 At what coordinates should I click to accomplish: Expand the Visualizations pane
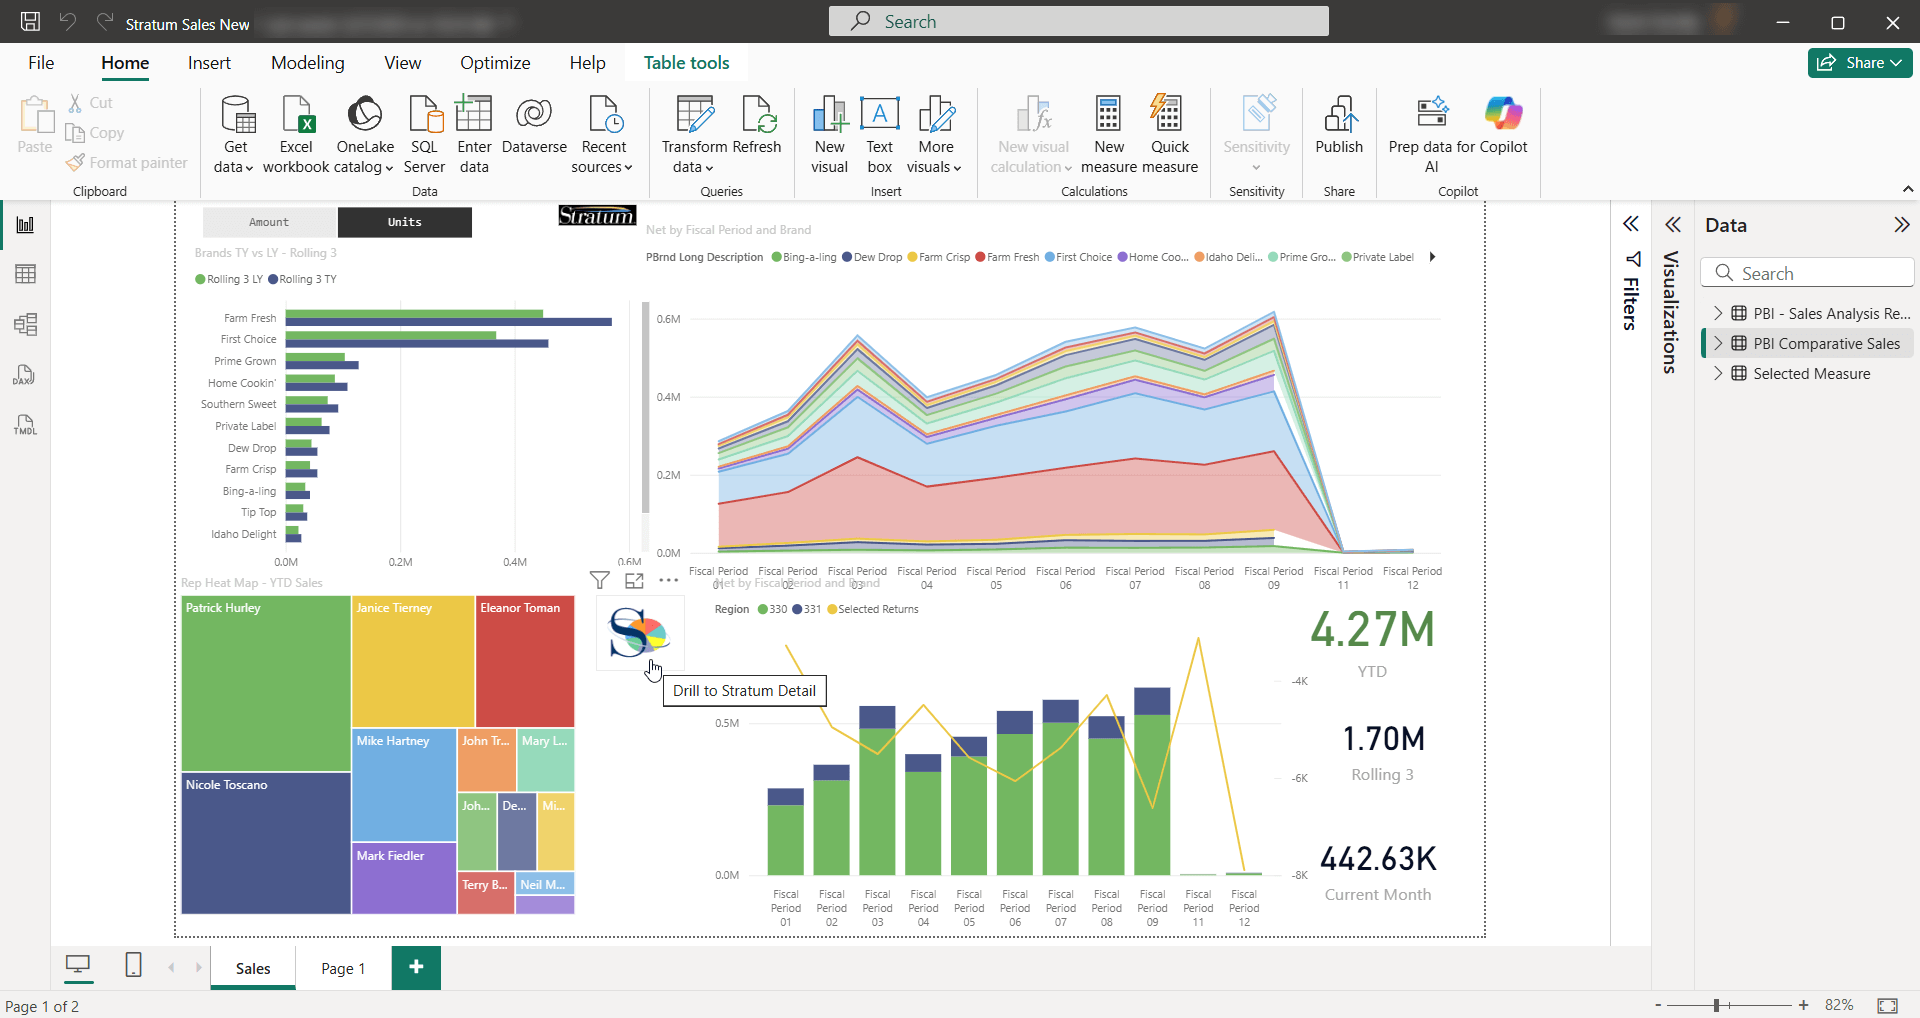tap(1672, 224)
